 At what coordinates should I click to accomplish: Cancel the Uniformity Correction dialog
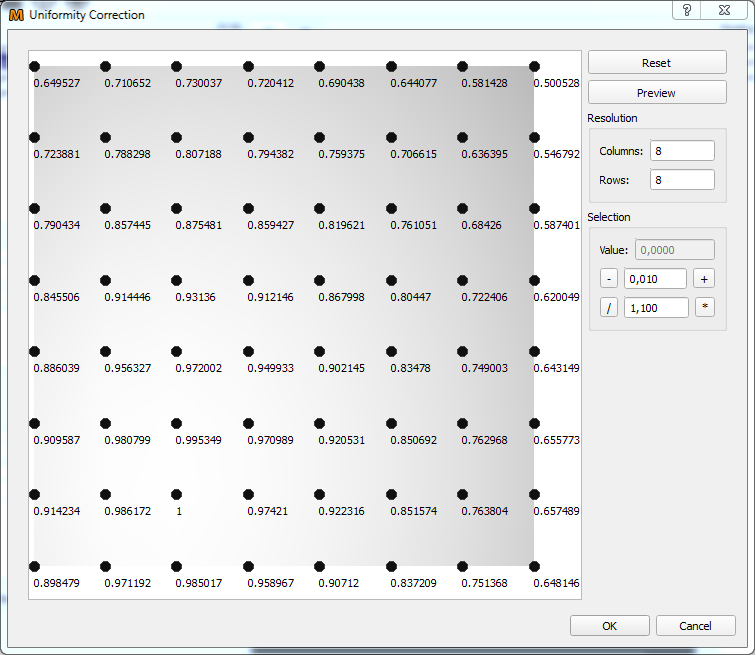[695, 626]
